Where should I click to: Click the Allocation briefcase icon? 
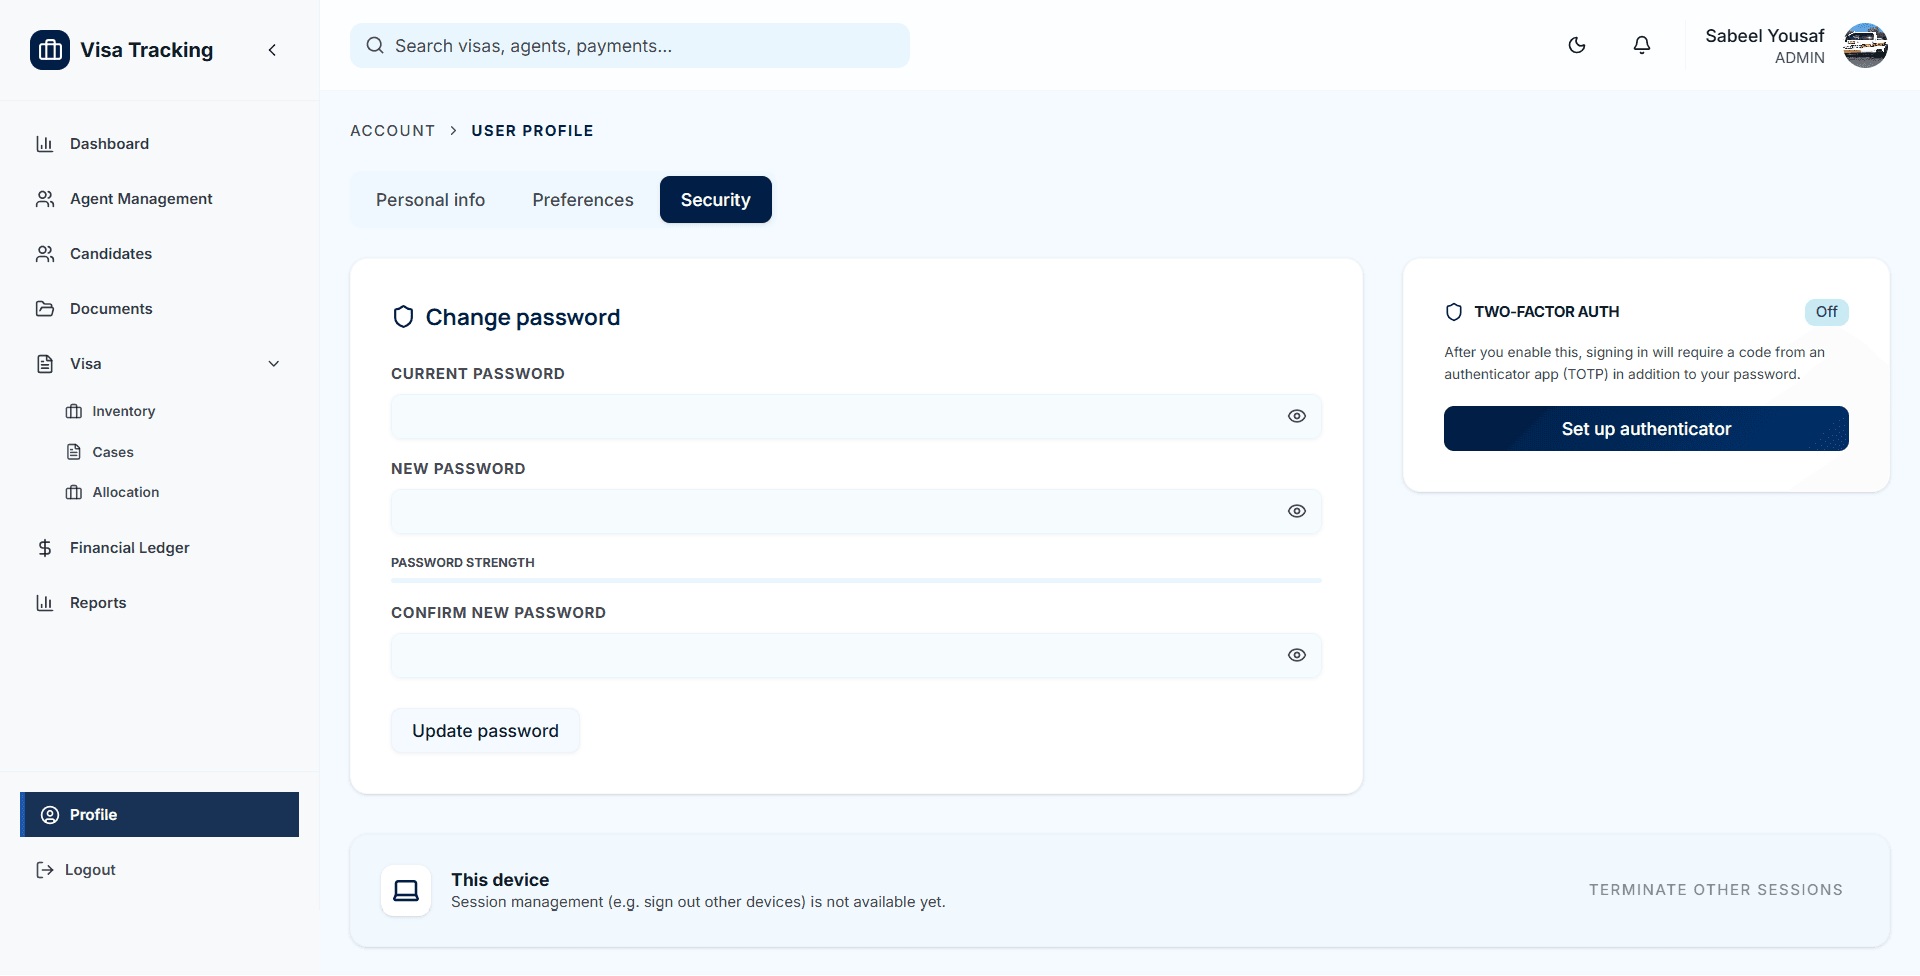[x=74, y=492]
